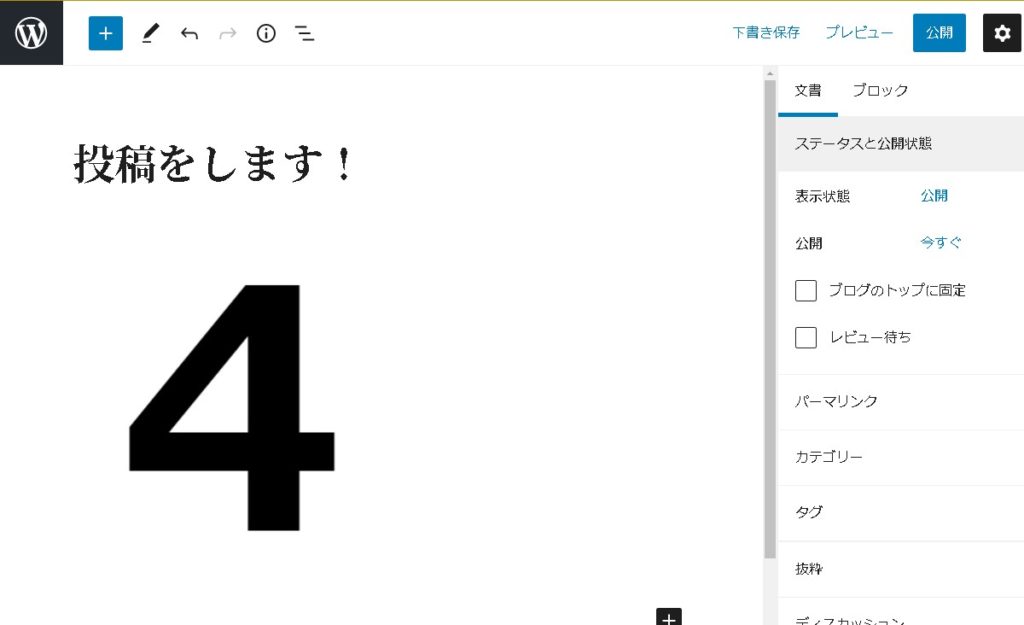Select the 文書 tab
This screenshot has height=625, width=1024.
808,91
